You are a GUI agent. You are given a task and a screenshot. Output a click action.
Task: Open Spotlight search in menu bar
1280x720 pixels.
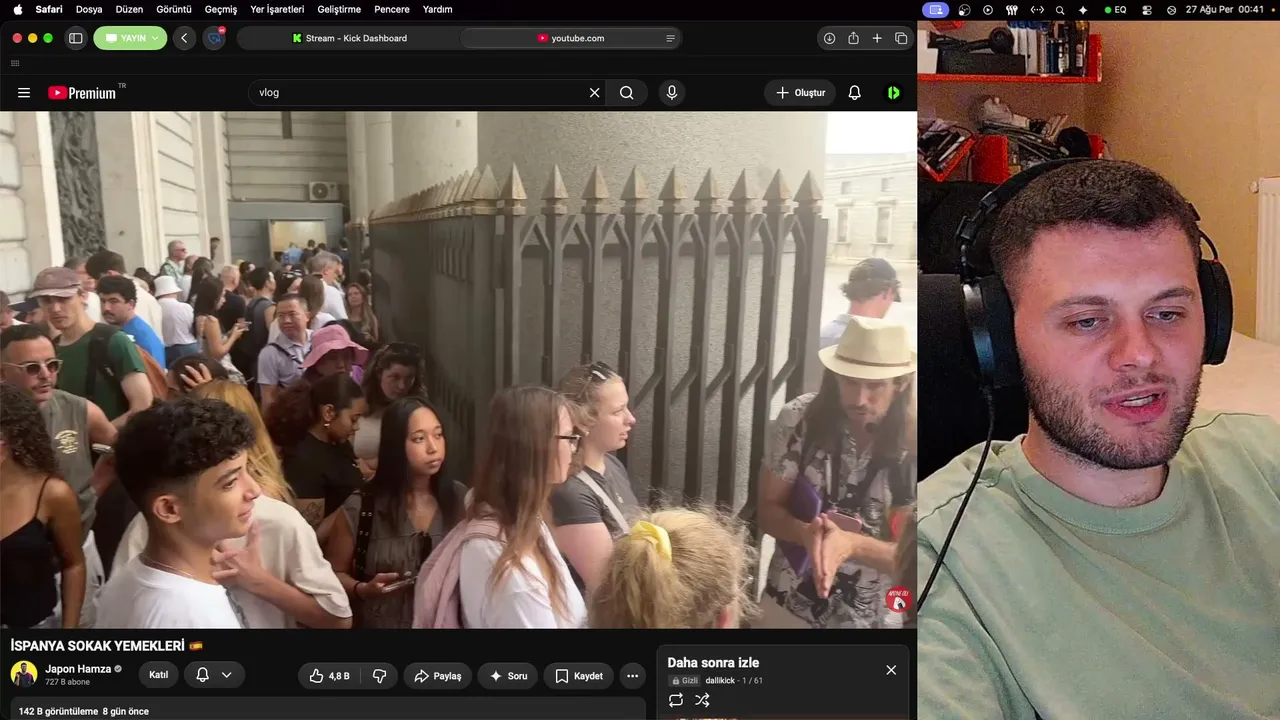tap(1060, 9)
